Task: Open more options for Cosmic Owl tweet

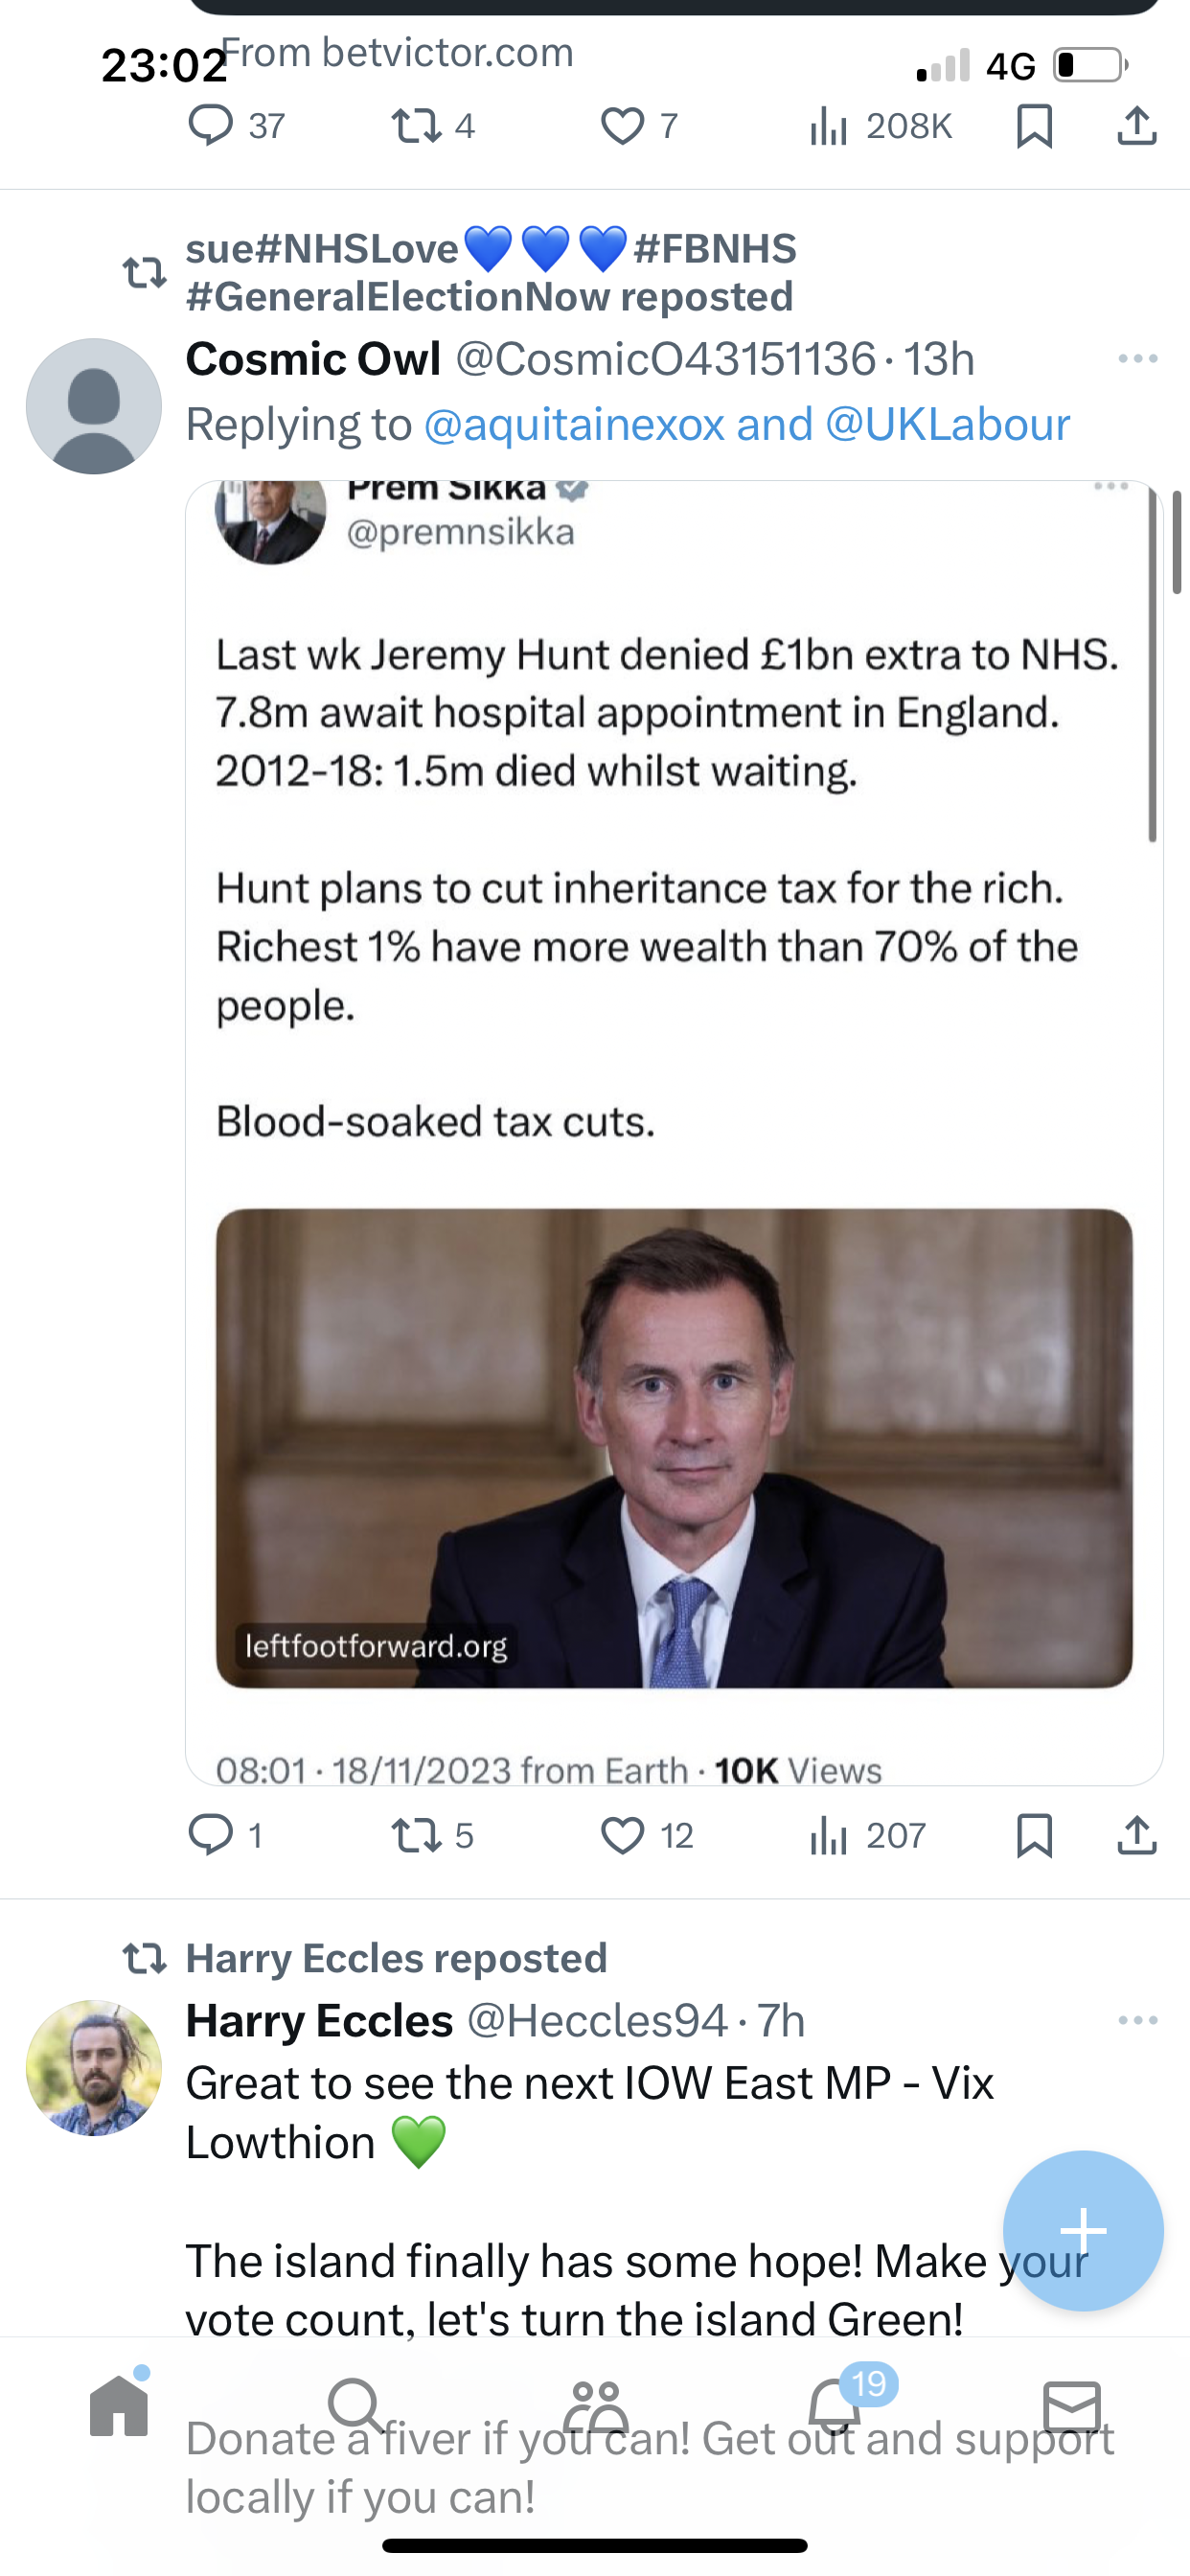Action: point(1138,359)
